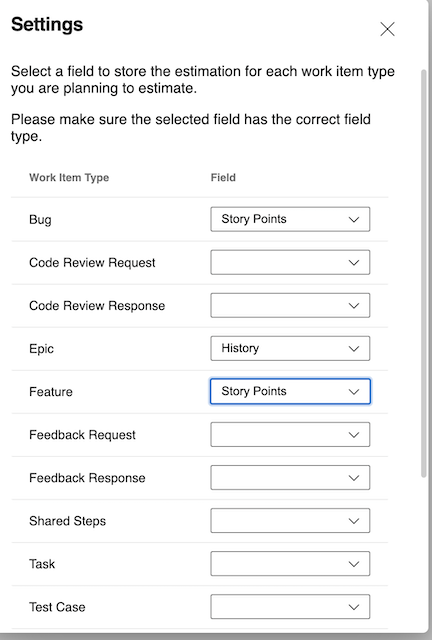Open the Bug field dropdown
The height and width of the screenshot is (640, 432).
(x=290, y=219)
